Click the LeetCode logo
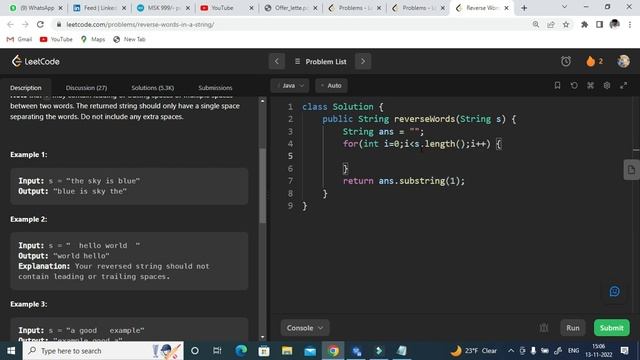 36,61
